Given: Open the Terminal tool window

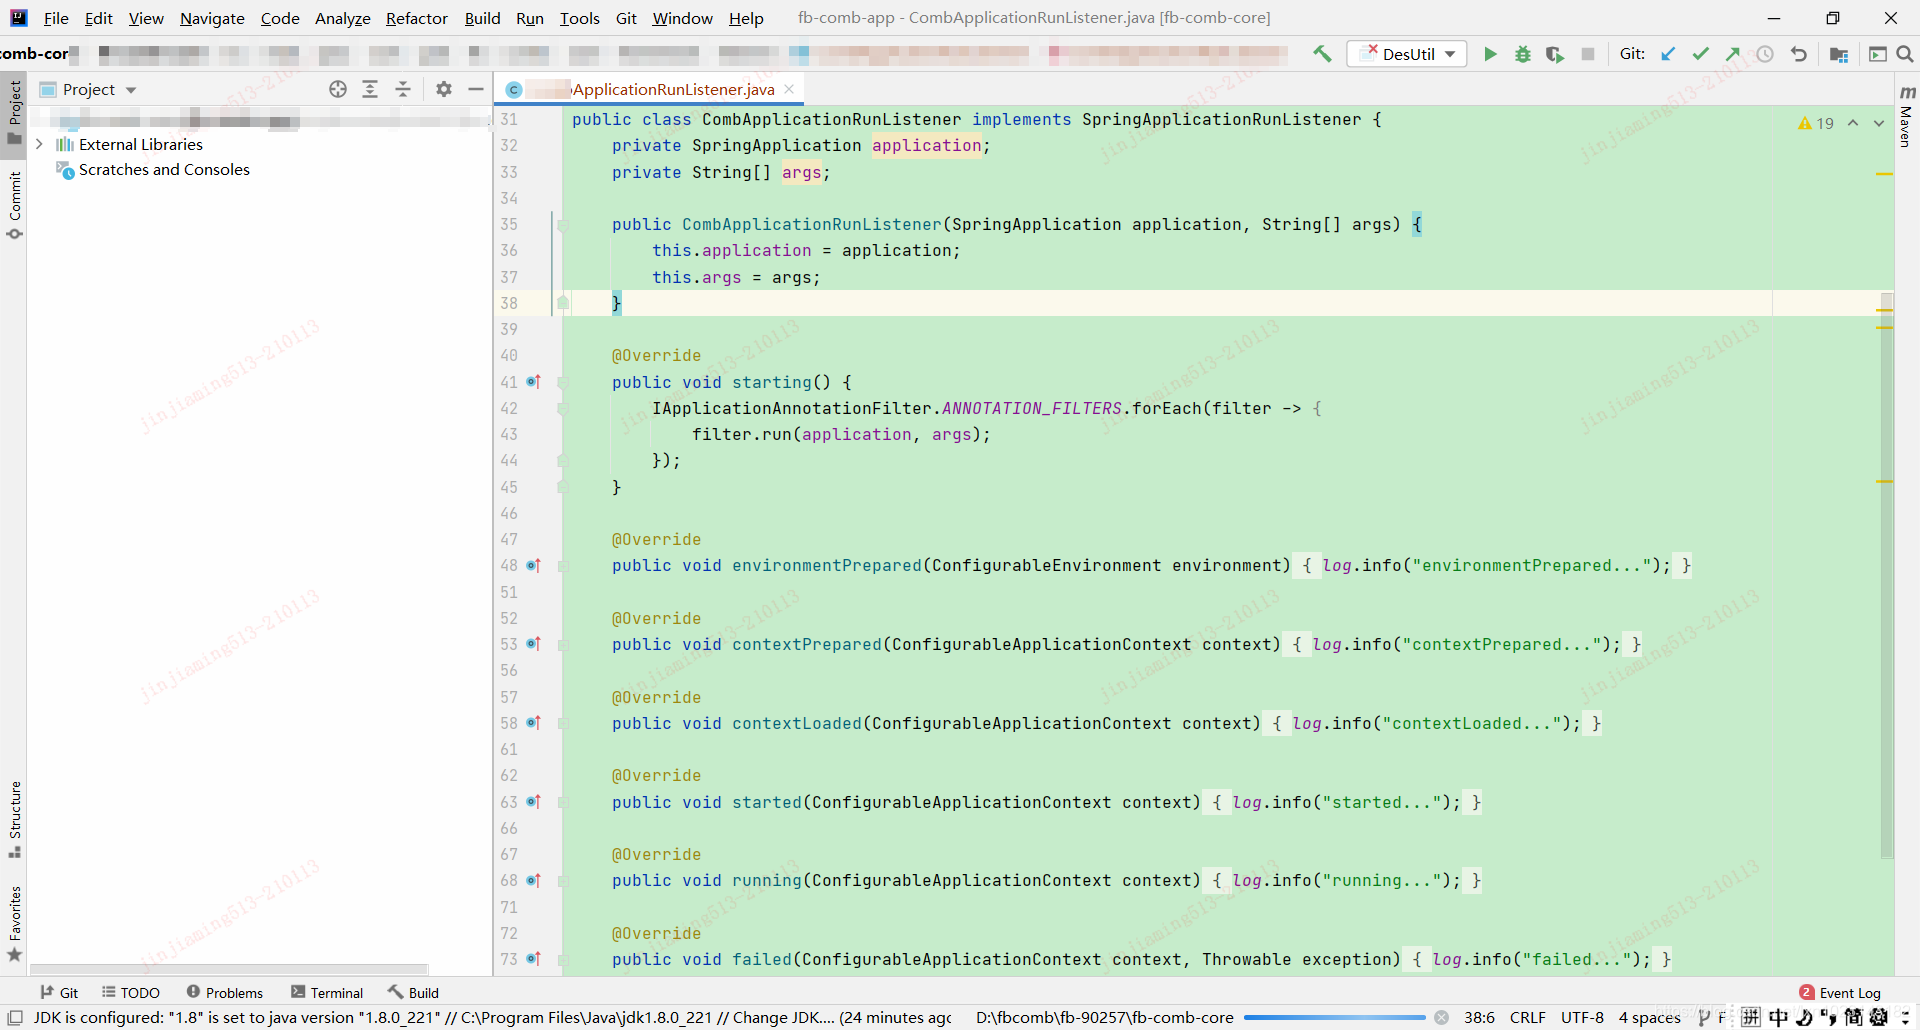Looking at the screenshot, I should pos(327,992).
